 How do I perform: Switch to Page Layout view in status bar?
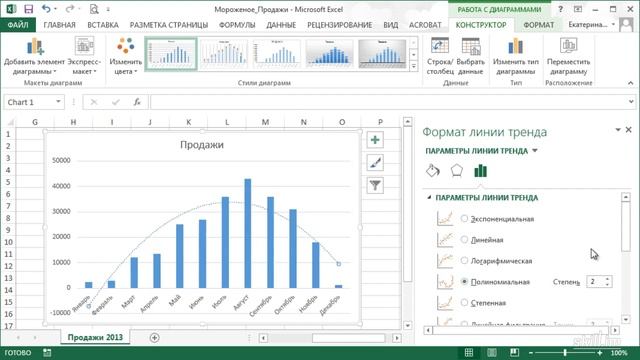click(492, 353)
